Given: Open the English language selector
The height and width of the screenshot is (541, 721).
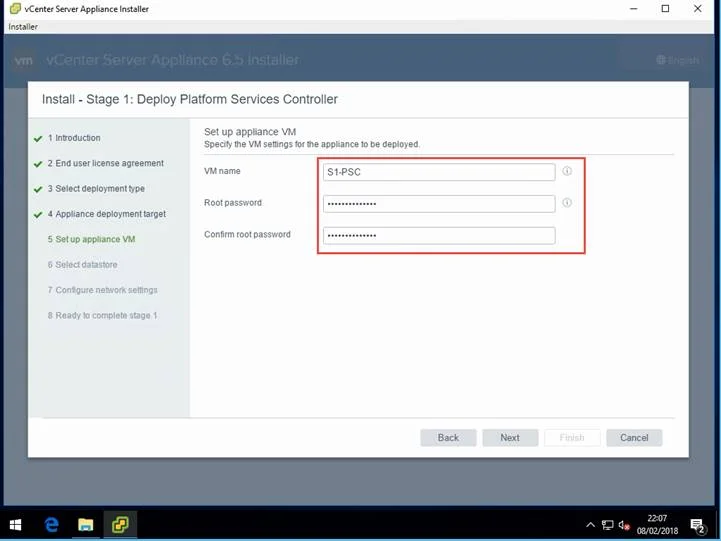Looking at the screenshot, I should [677, 60].
